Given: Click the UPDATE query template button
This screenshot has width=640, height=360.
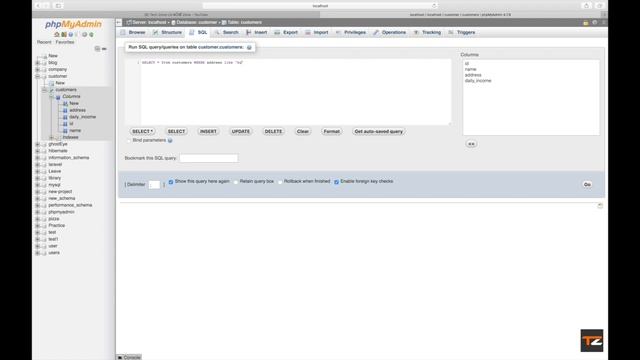Looking at the screenshot, I should pos(241,131).
